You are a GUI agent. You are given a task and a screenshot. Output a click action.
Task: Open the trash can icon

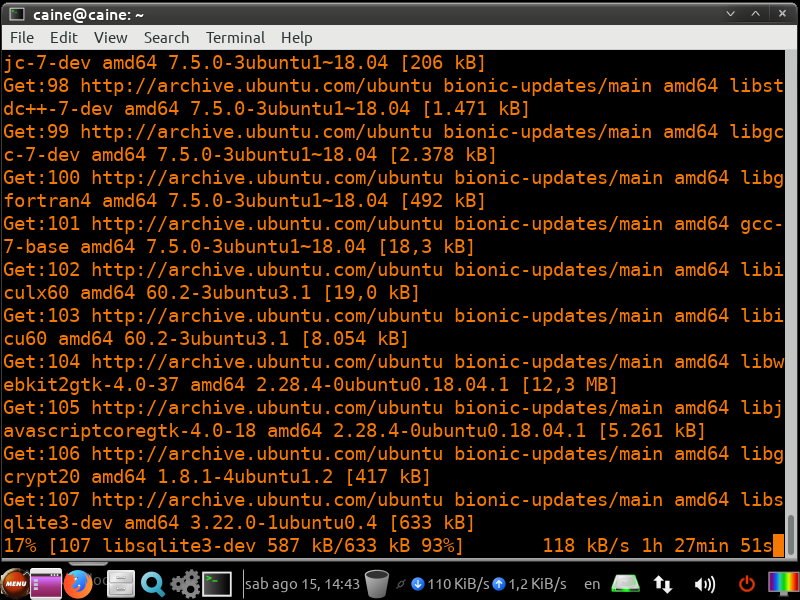[377, 584]
